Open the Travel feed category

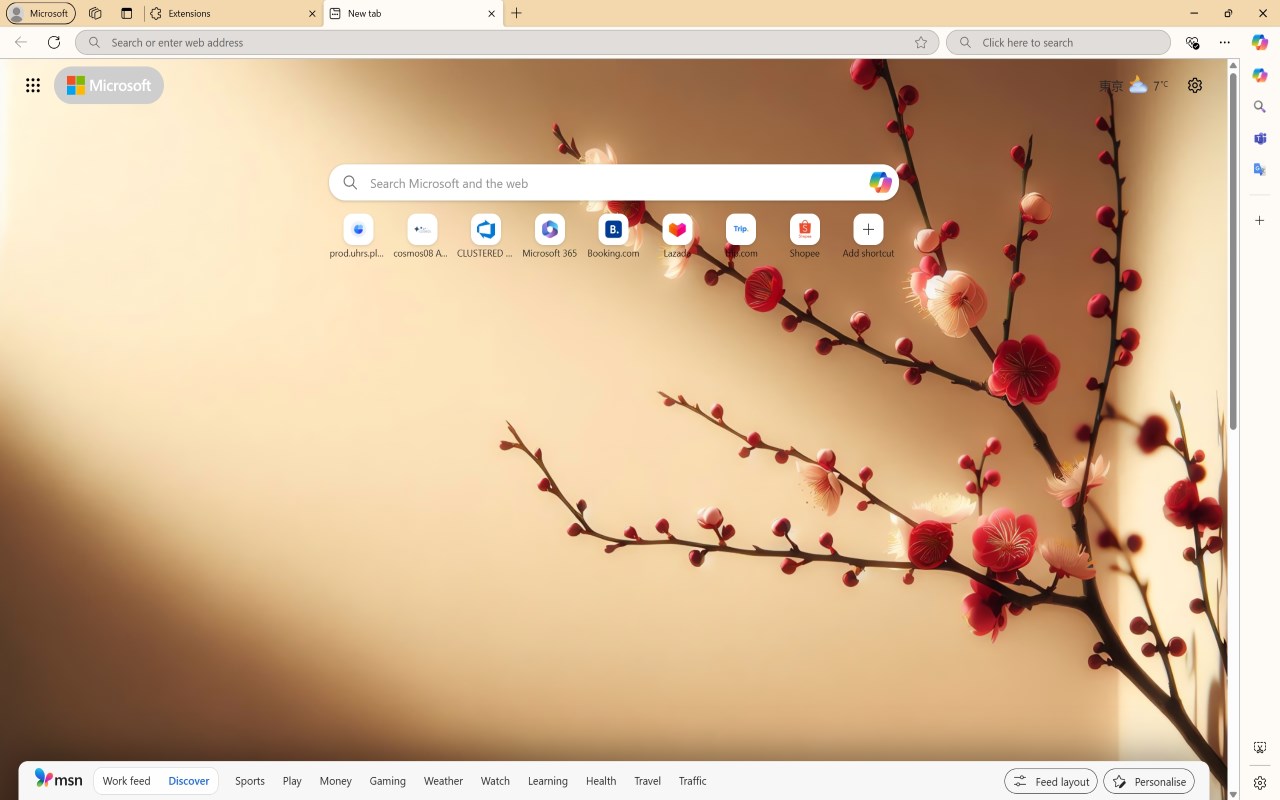coord(647,781)
